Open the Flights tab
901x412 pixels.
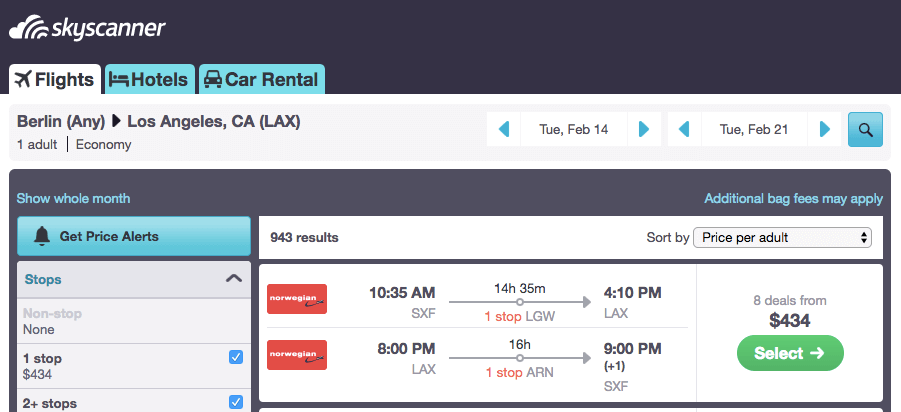55,79
